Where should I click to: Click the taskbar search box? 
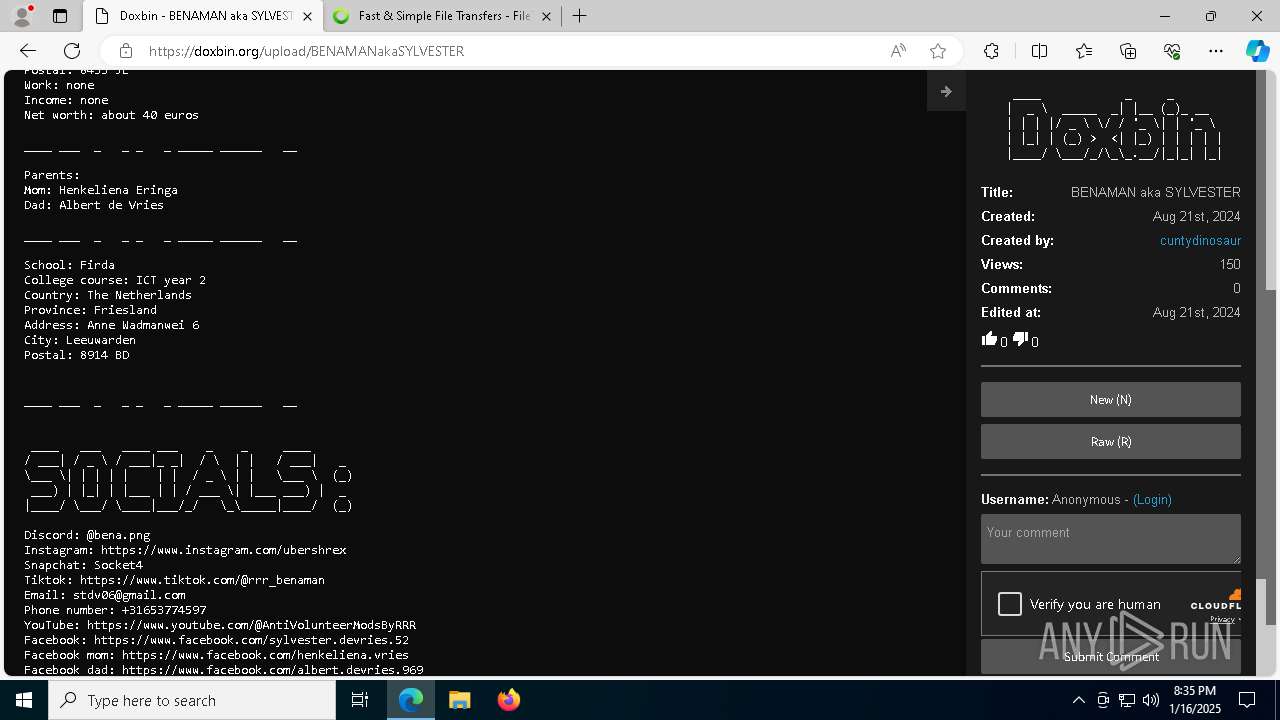point(192,700)
